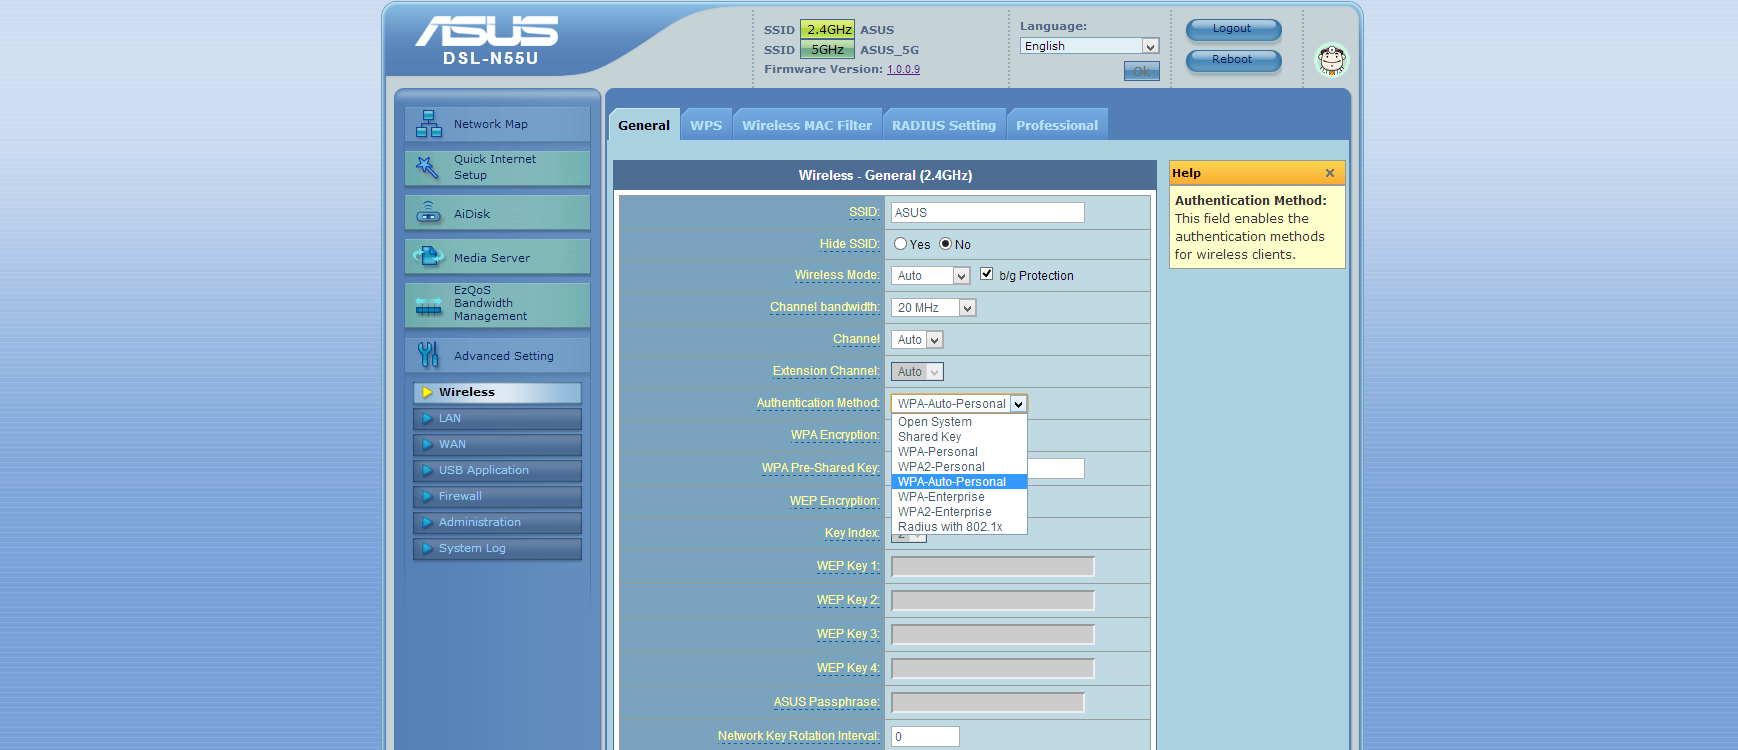Click the Extension Channel label

click(826, 371)
